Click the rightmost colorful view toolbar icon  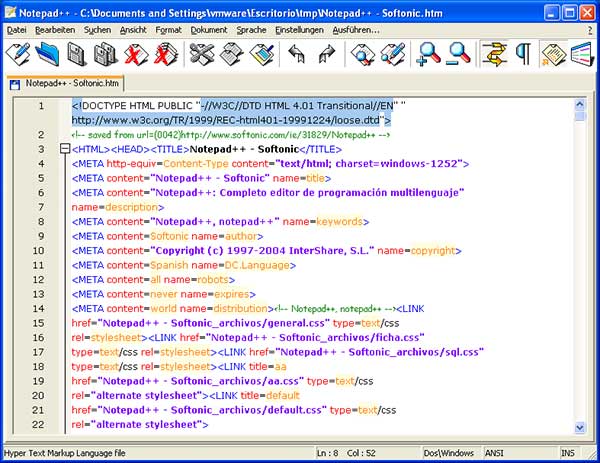(x=583, y=54)
